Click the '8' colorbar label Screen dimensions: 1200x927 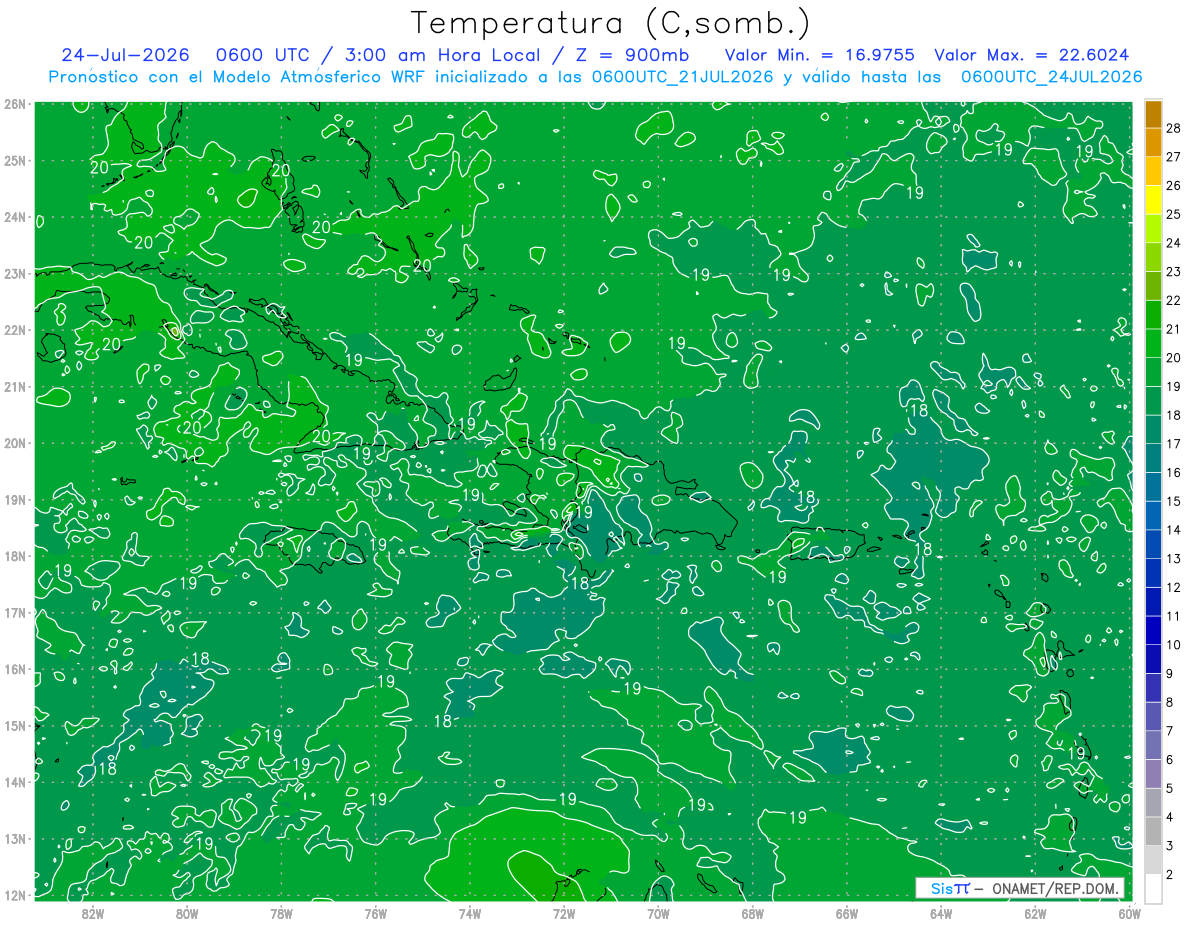1170,702
